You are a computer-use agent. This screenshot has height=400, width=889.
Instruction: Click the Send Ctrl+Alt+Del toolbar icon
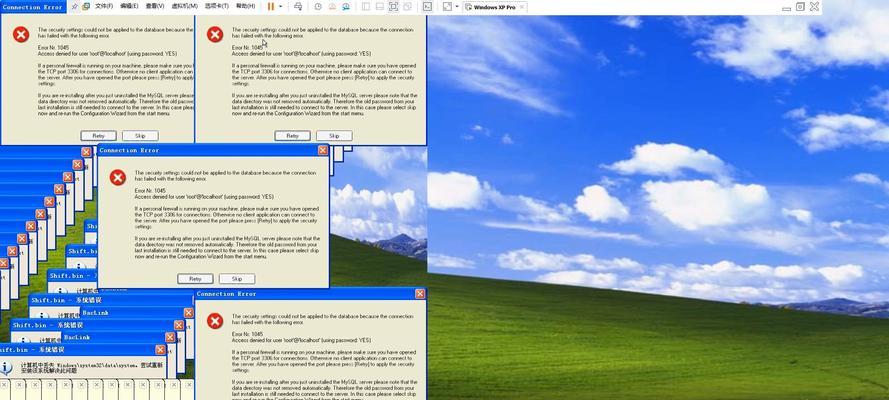click(x=298, y=6)
